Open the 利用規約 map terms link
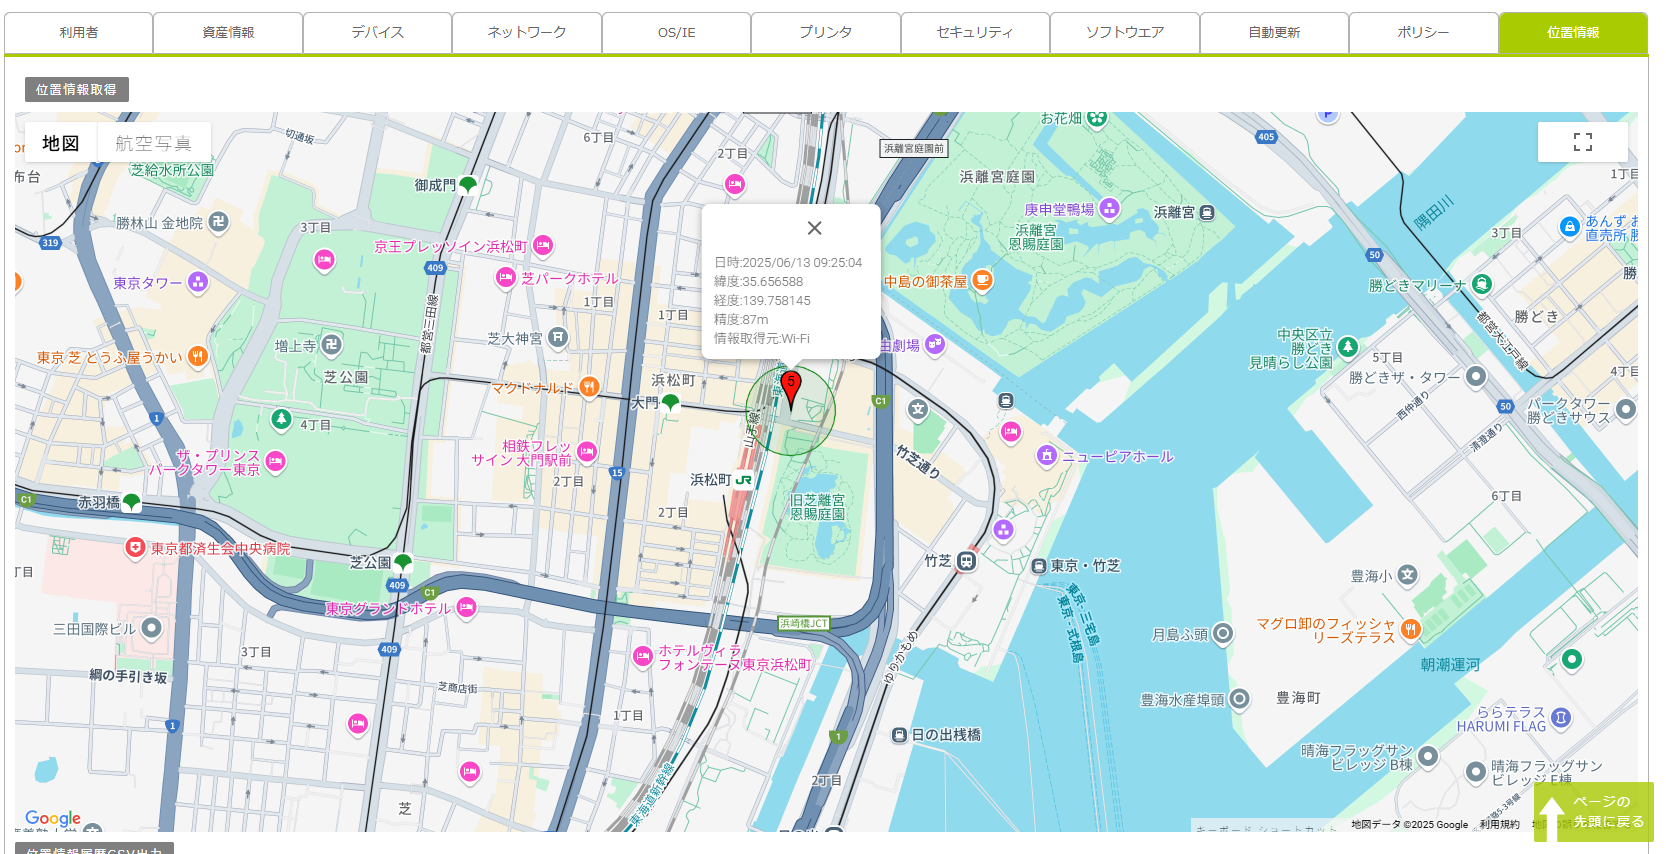The image size is (1666, 854). [x=1499, y=825]
